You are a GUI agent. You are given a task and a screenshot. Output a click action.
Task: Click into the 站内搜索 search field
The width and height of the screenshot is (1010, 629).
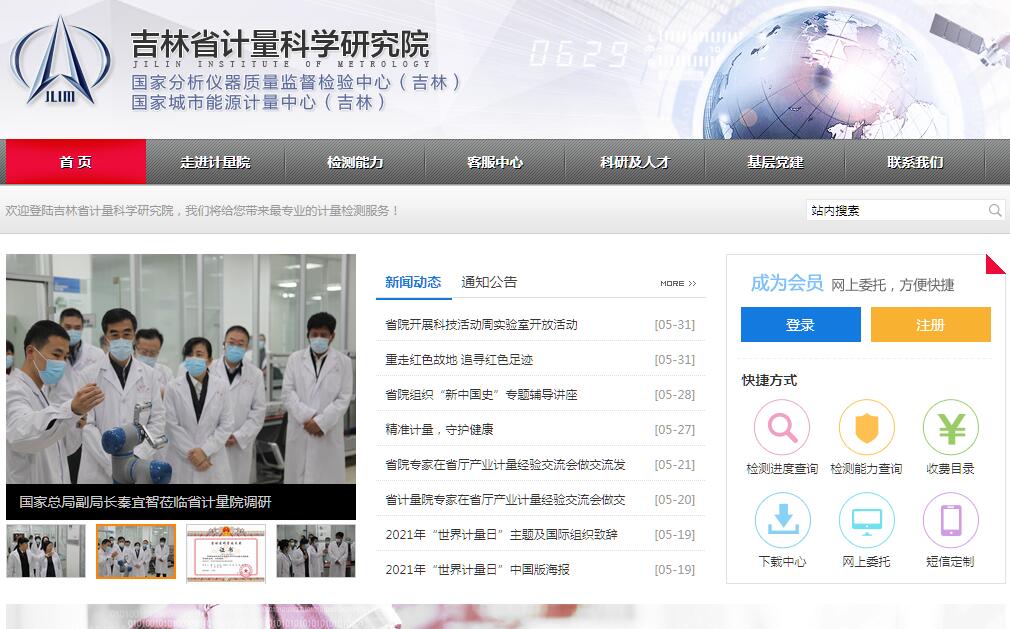895,210
